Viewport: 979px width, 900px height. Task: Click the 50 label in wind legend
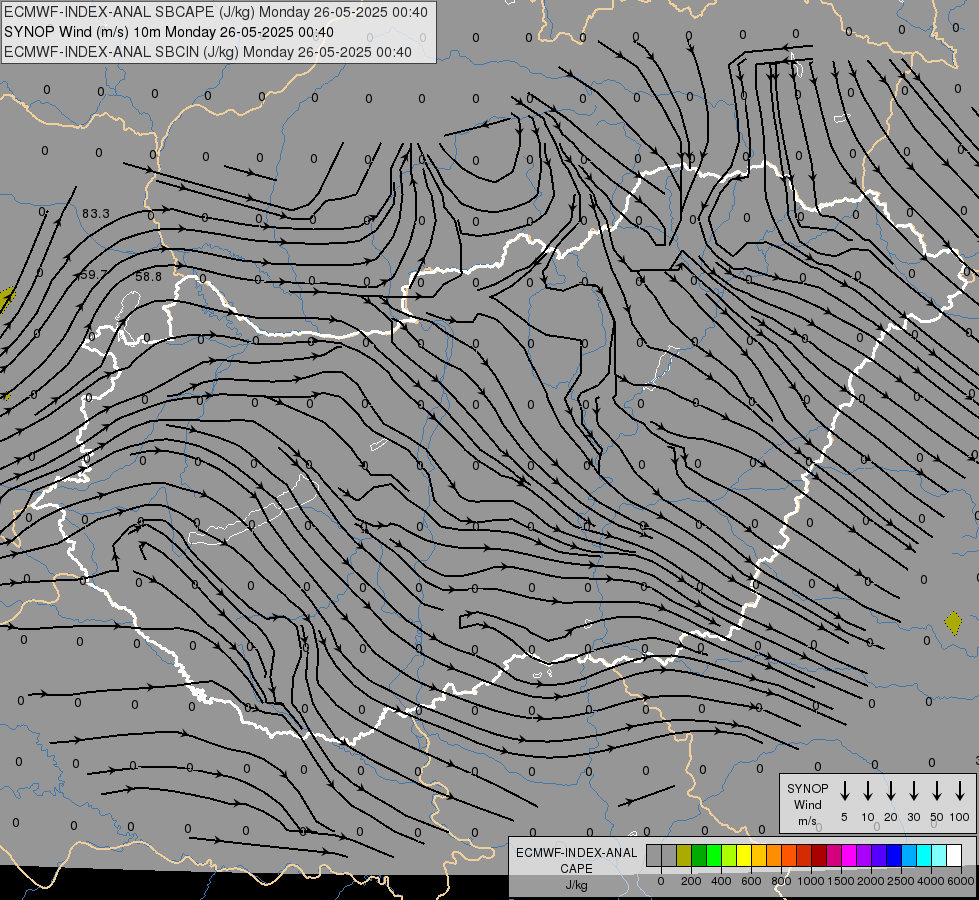click(x=937, y=818)
